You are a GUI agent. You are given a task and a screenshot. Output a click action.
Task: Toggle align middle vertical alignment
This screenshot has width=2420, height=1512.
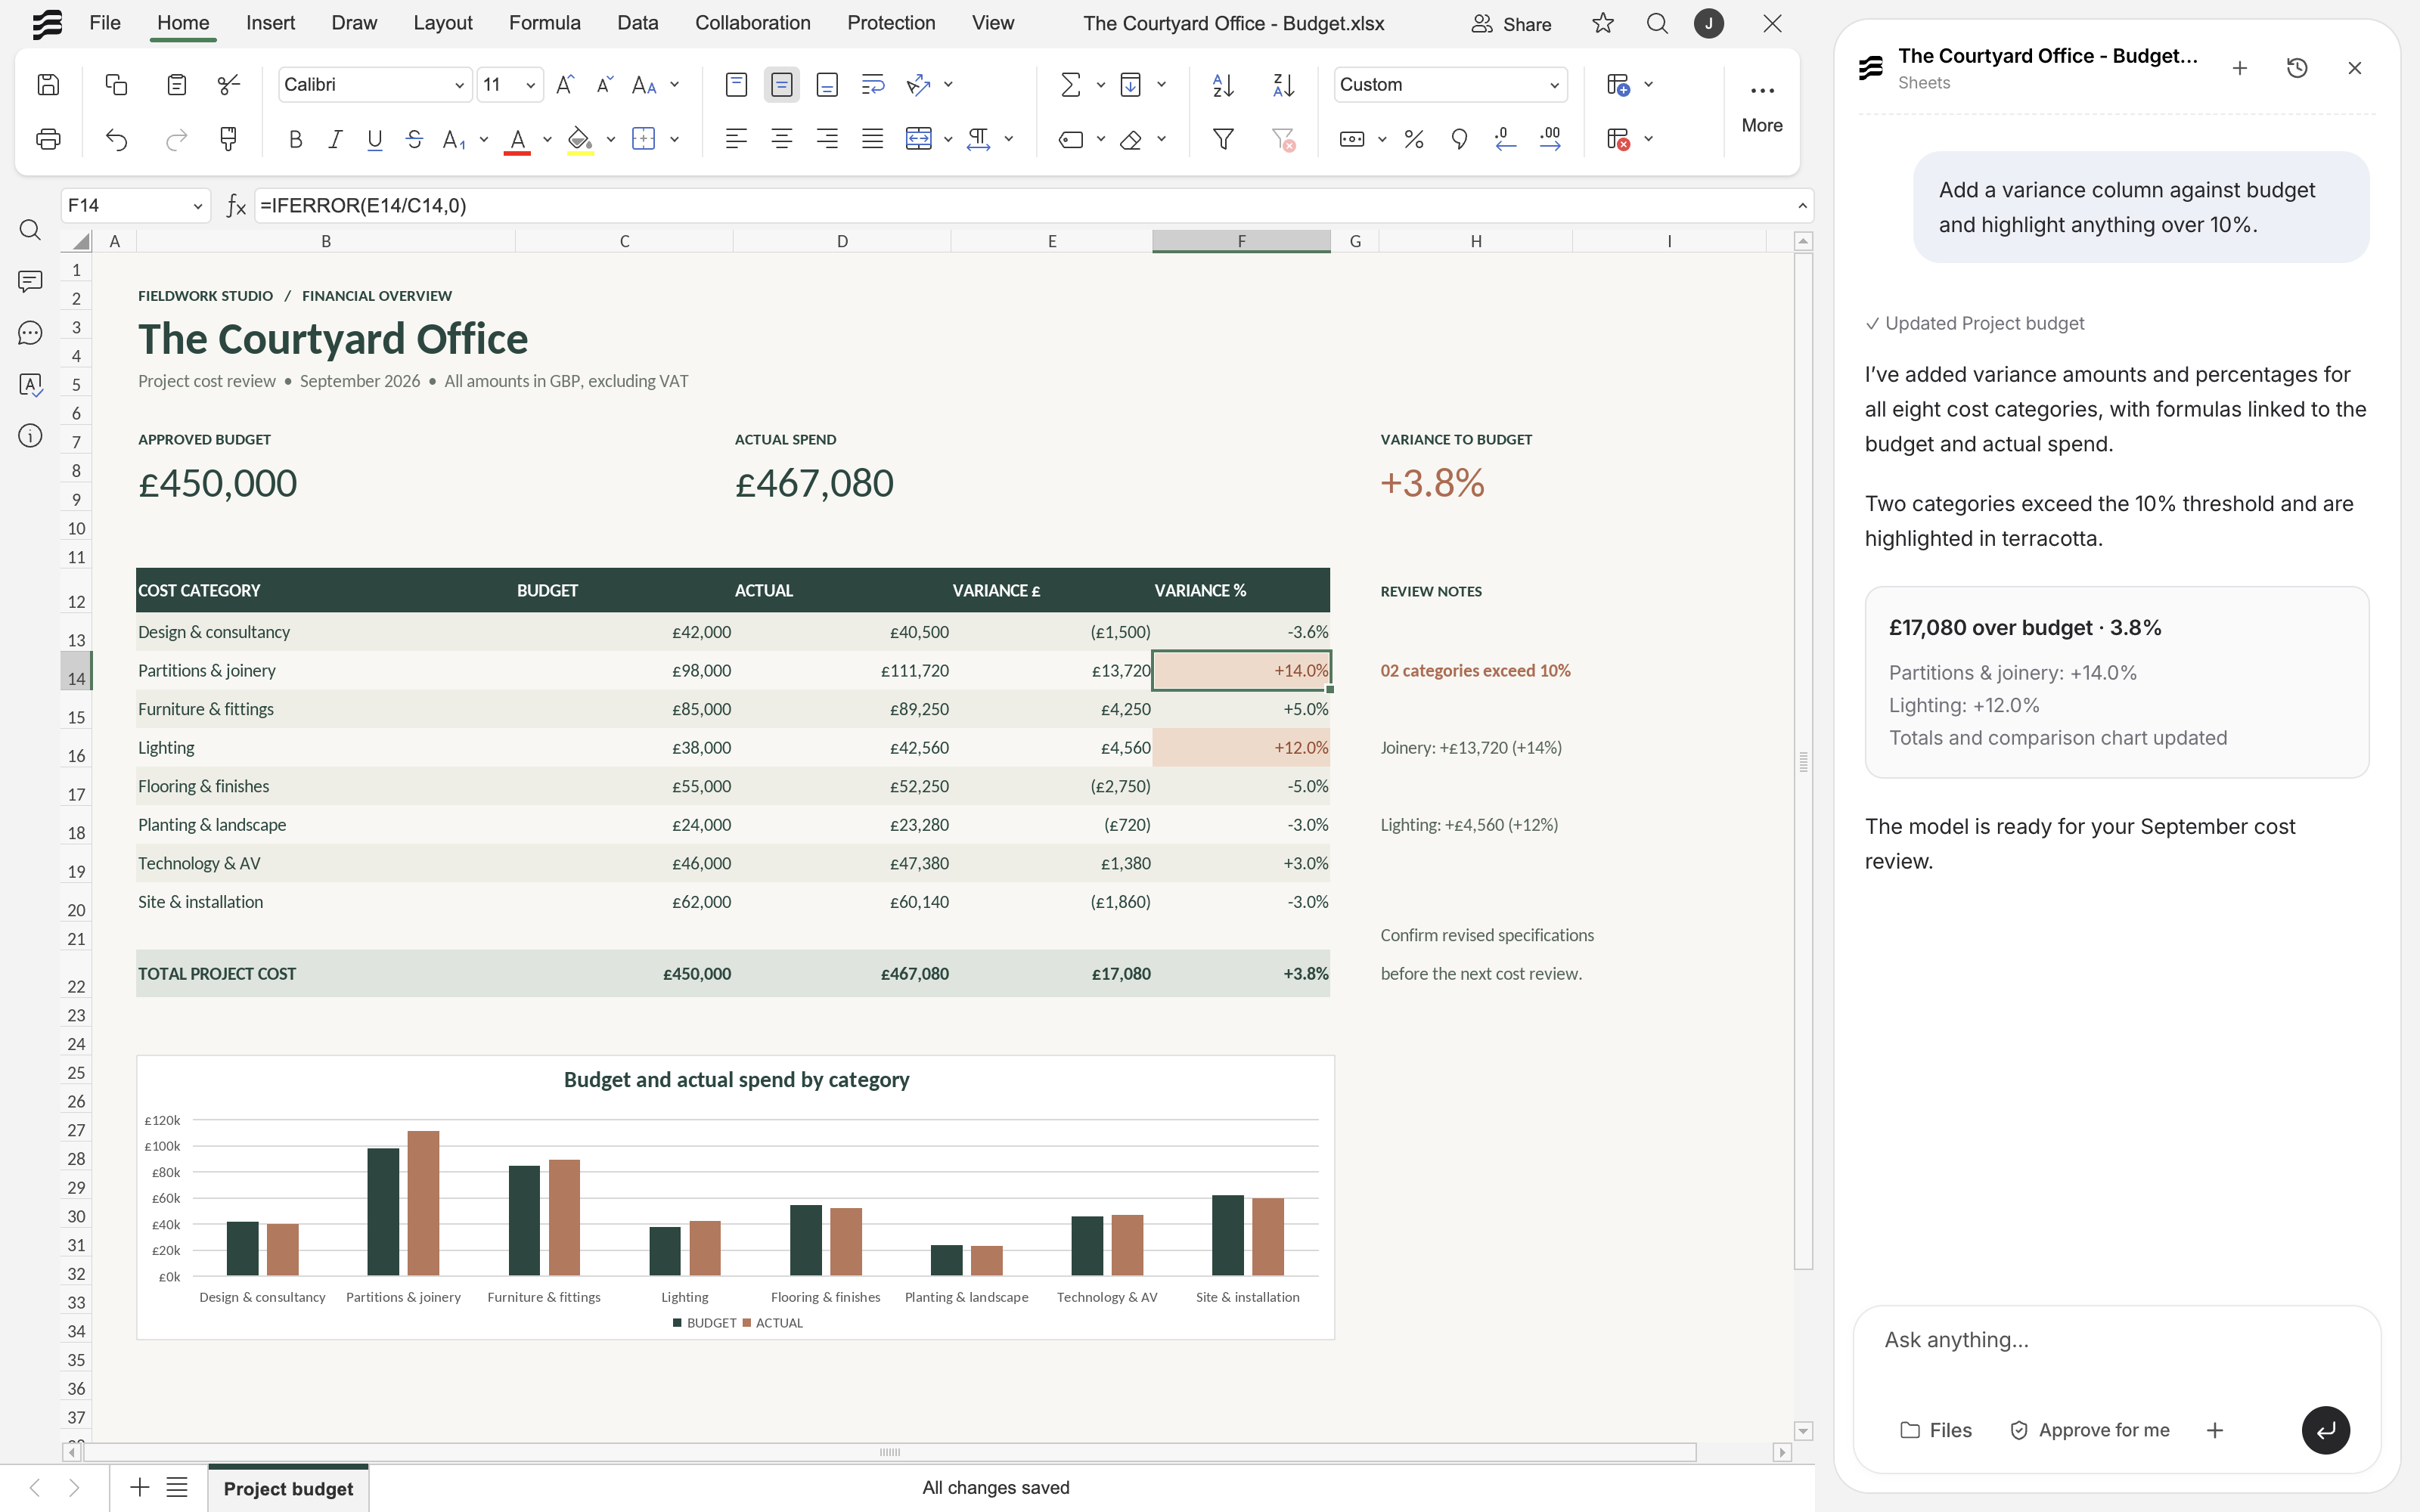pos(781,85)
